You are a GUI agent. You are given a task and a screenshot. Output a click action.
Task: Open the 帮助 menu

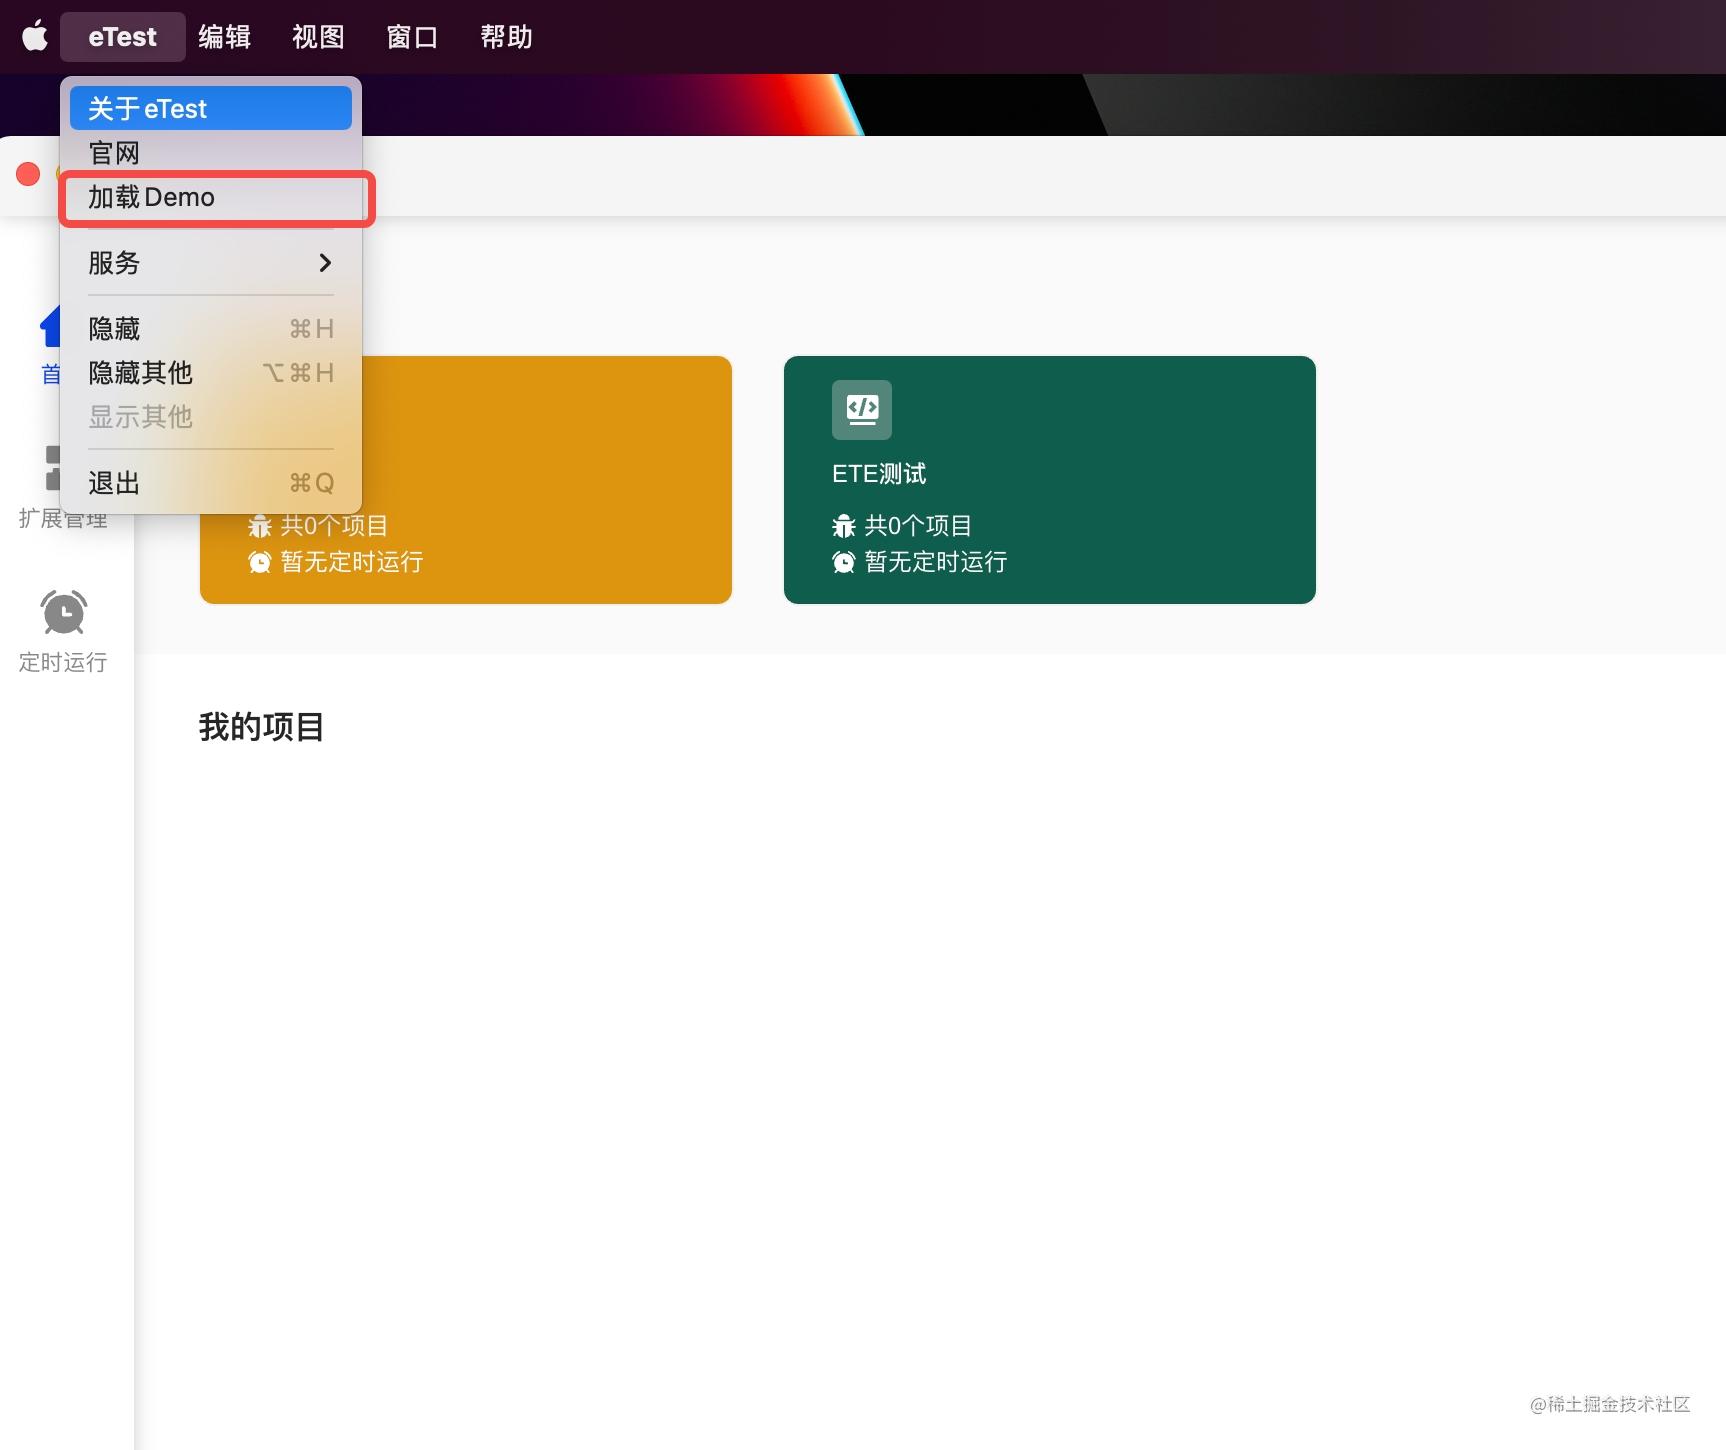pyautogui.click(x=506, y=37)
